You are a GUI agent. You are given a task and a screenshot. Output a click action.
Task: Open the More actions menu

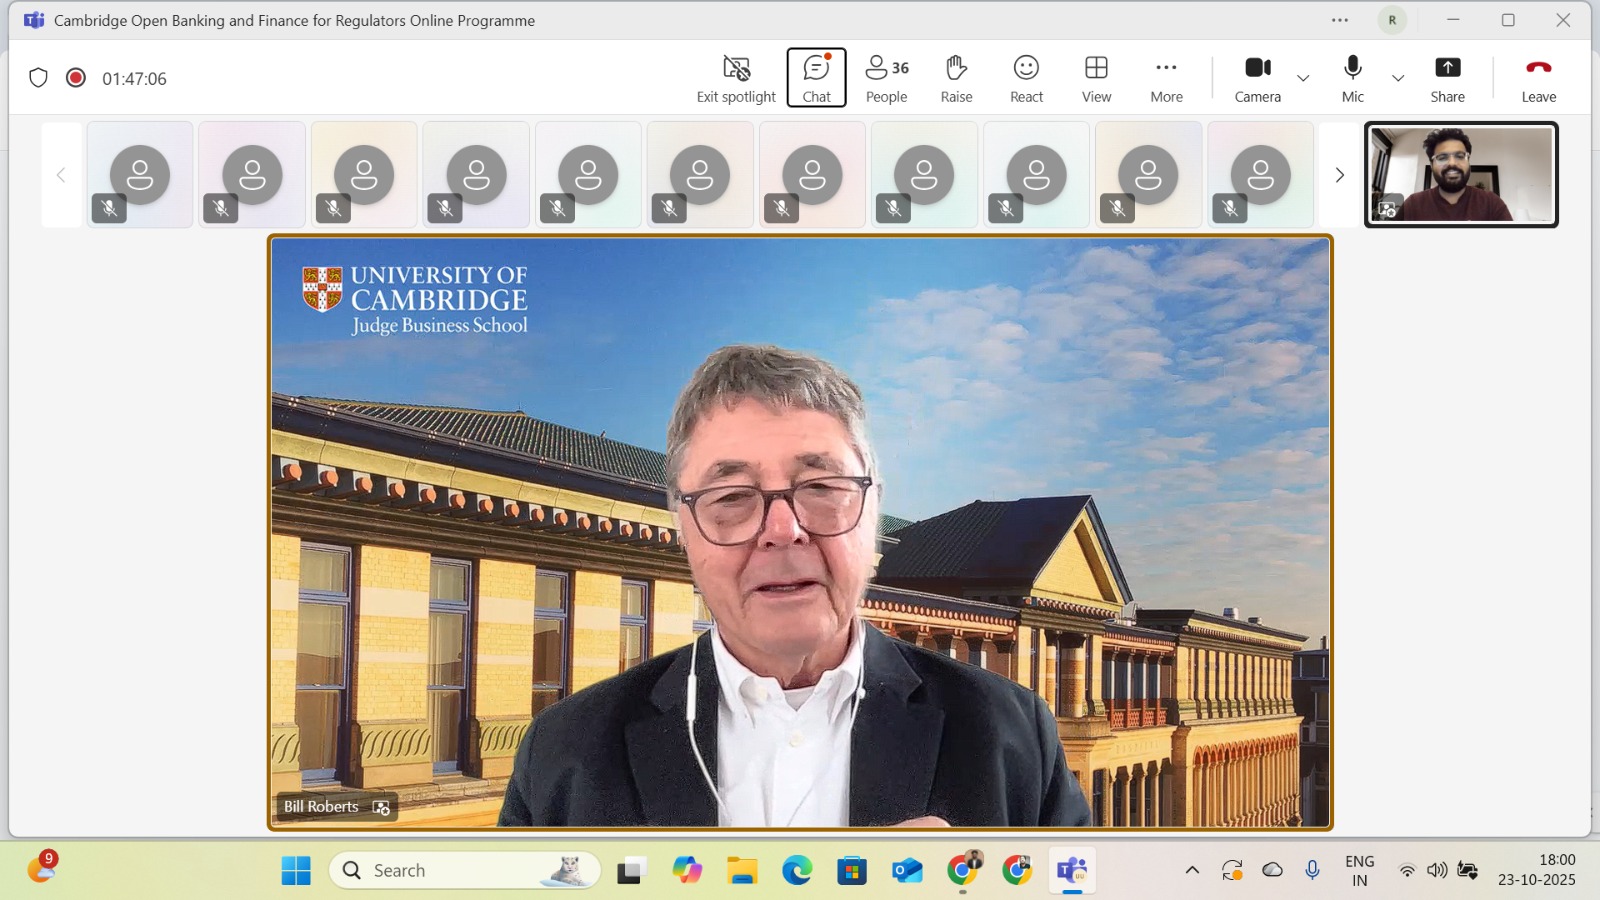(1166, 78)
